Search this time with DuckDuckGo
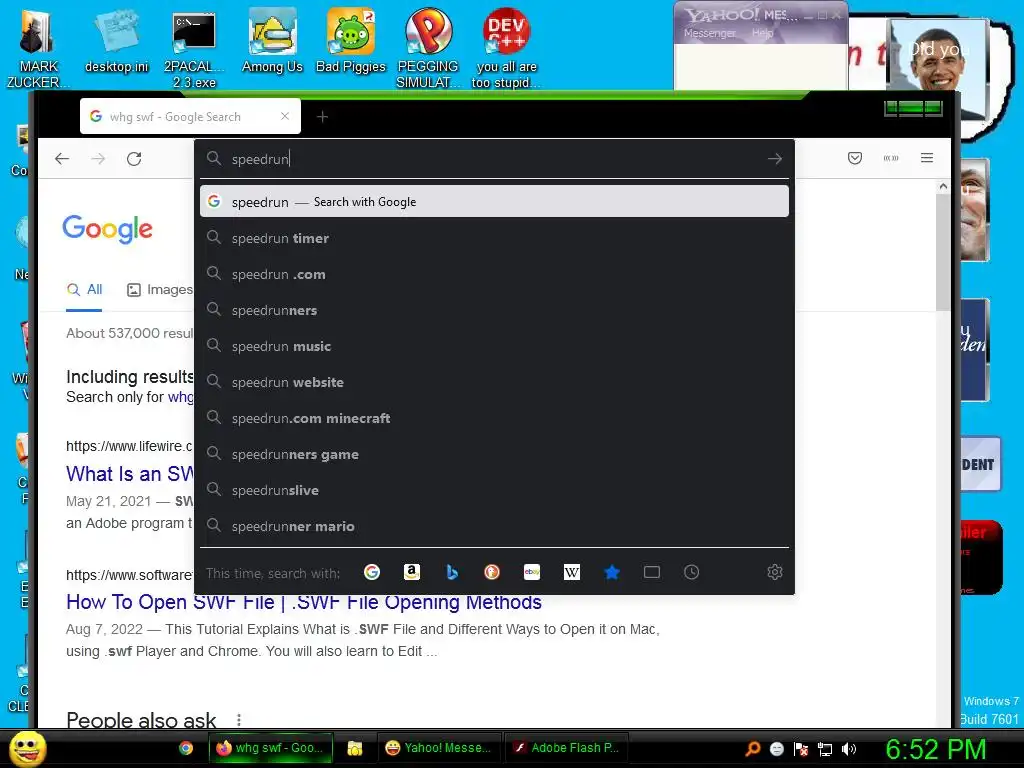1024x768 pixels. (x=492, y=572)
